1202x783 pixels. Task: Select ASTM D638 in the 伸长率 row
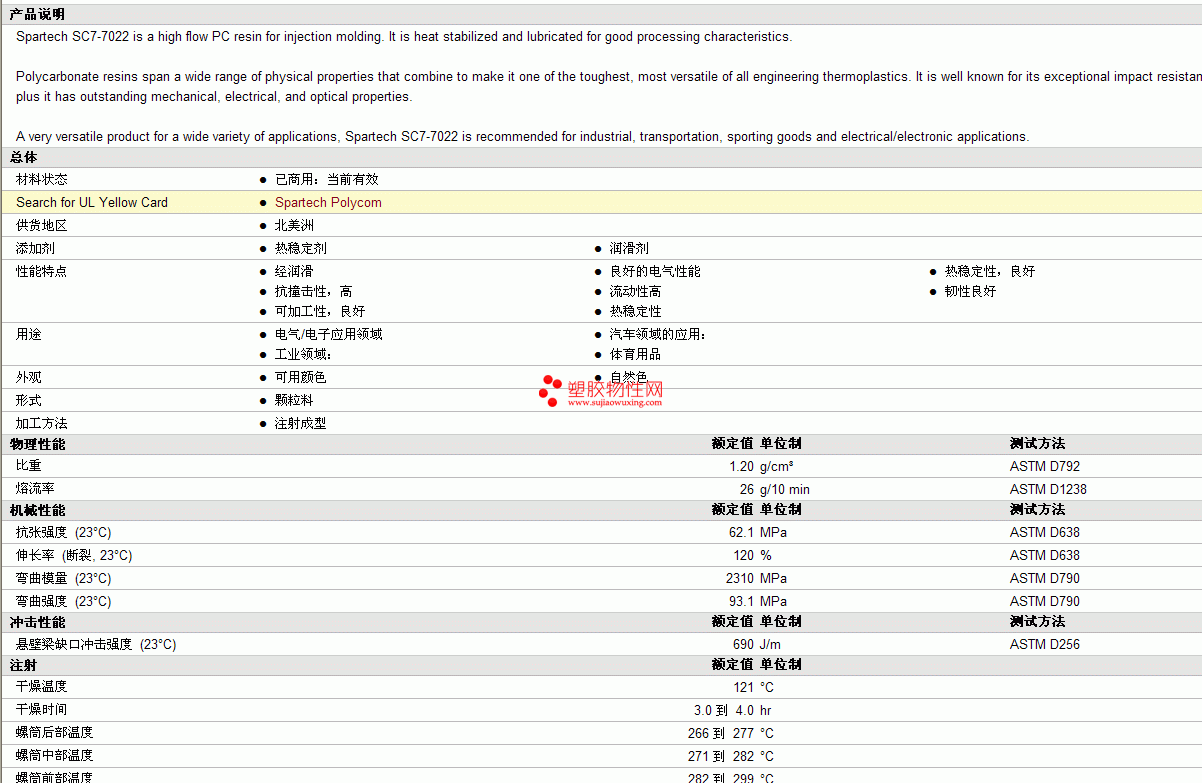tap(1045, 555)
